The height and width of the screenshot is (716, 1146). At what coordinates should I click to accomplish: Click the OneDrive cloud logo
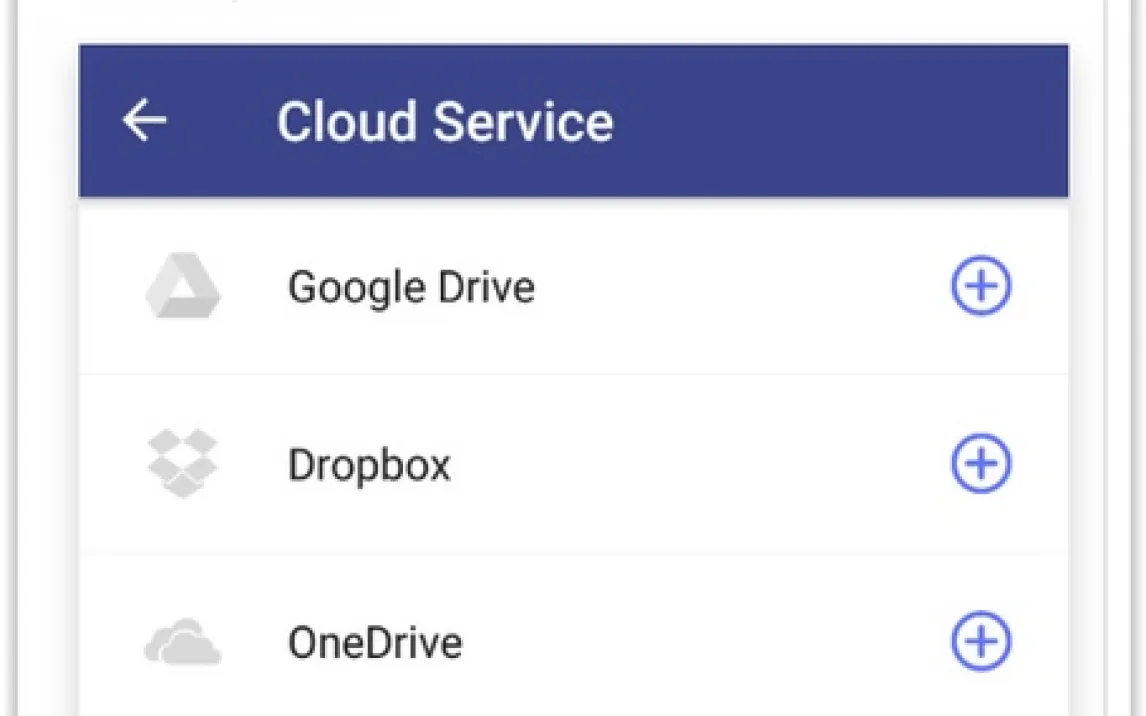pyautogui.click(x=183, y=642)
